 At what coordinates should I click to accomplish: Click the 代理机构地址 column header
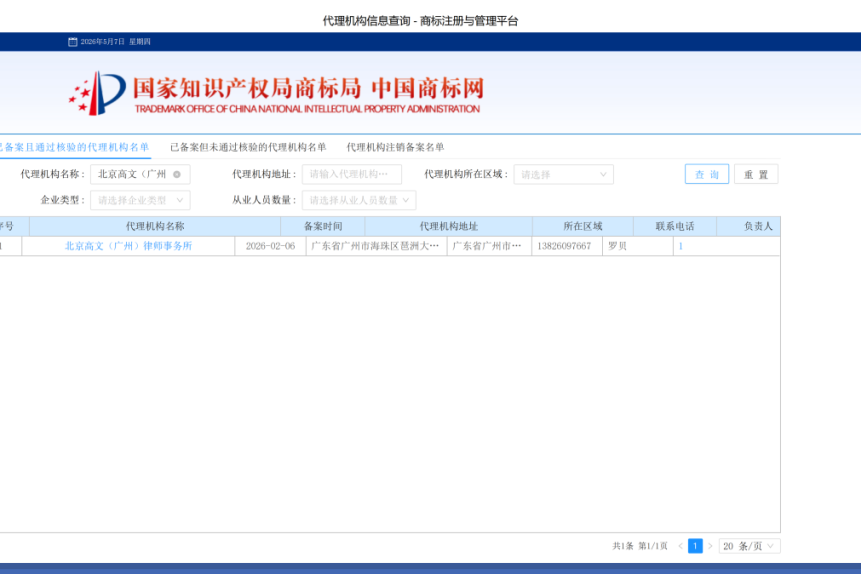(x=449, y=226)
